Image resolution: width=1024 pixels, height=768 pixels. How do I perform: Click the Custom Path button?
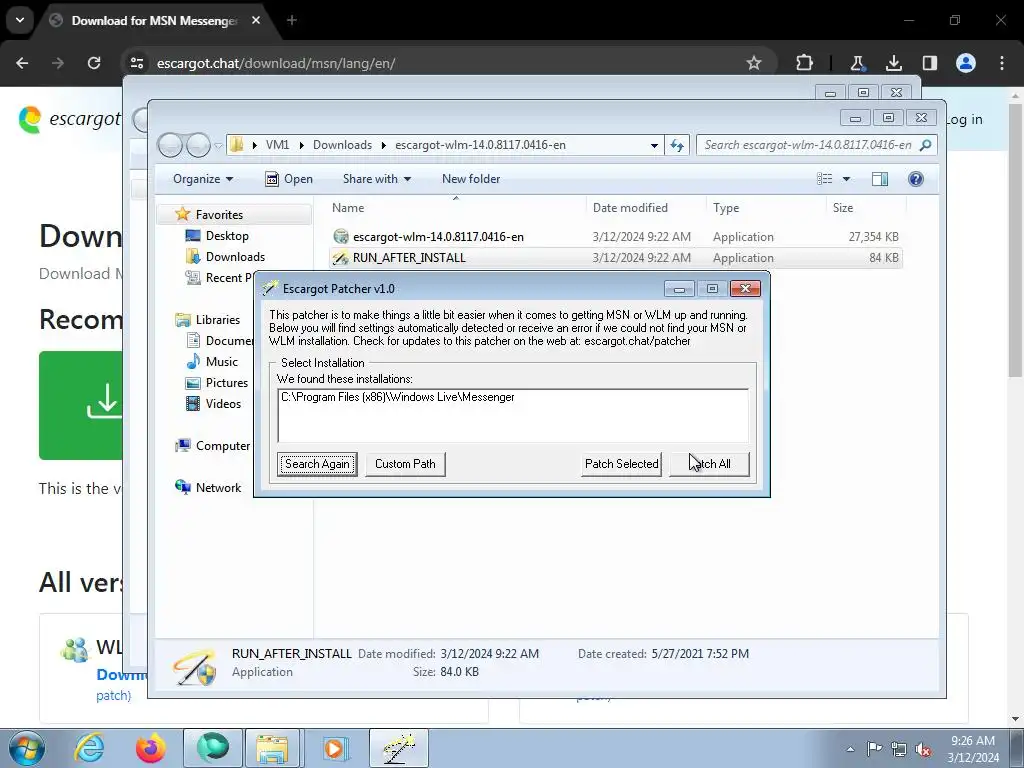[x=405, y=464]
